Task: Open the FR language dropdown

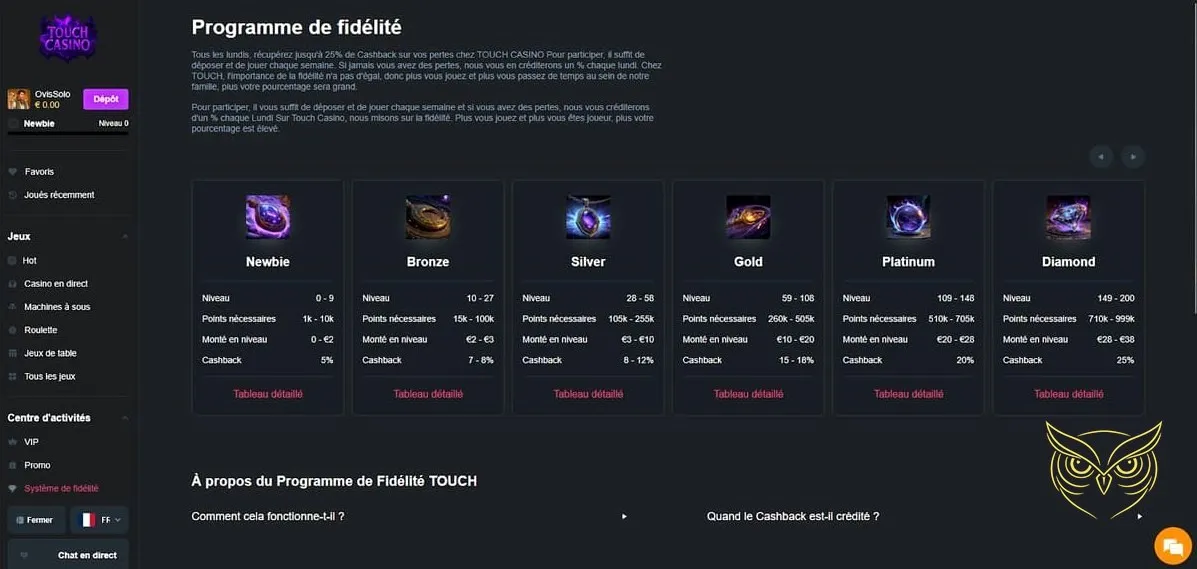Action: click(100, 520)
